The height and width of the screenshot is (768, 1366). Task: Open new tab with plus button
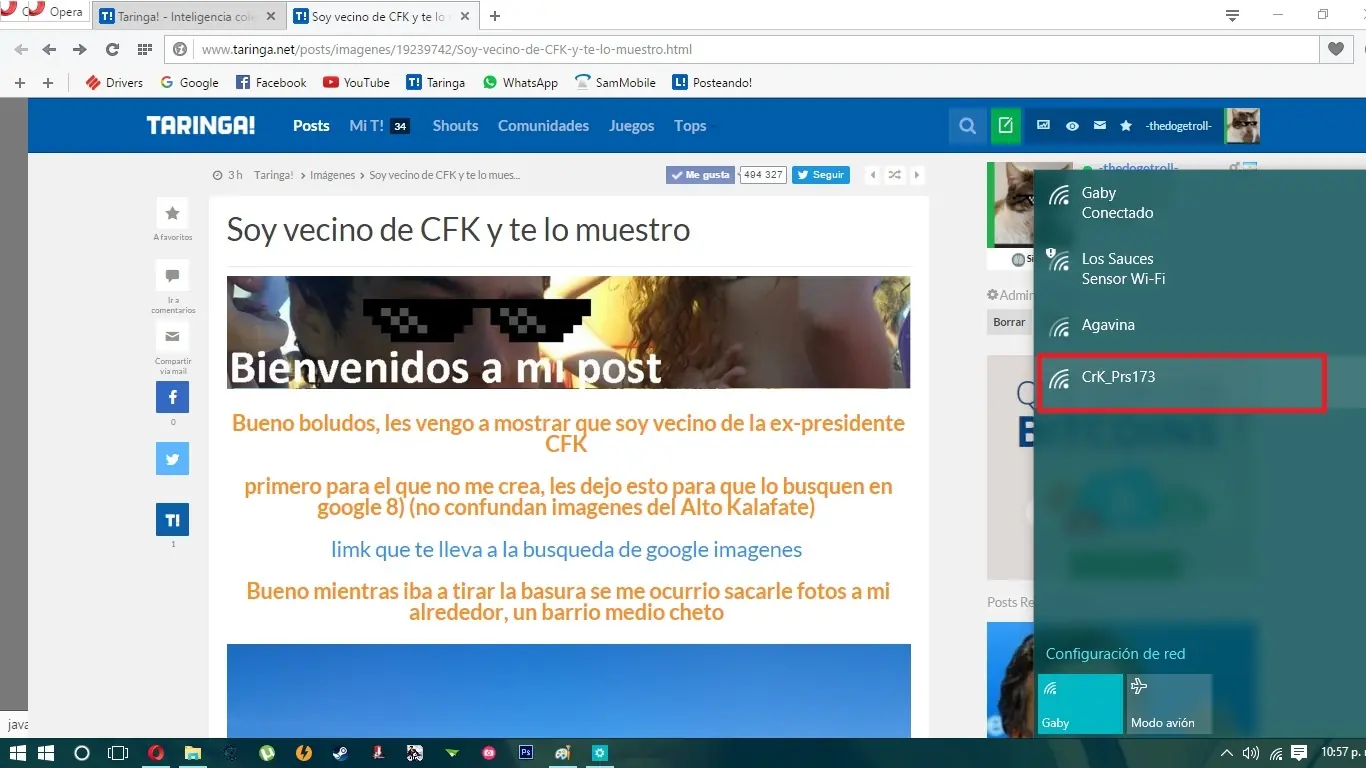(495, 16)
